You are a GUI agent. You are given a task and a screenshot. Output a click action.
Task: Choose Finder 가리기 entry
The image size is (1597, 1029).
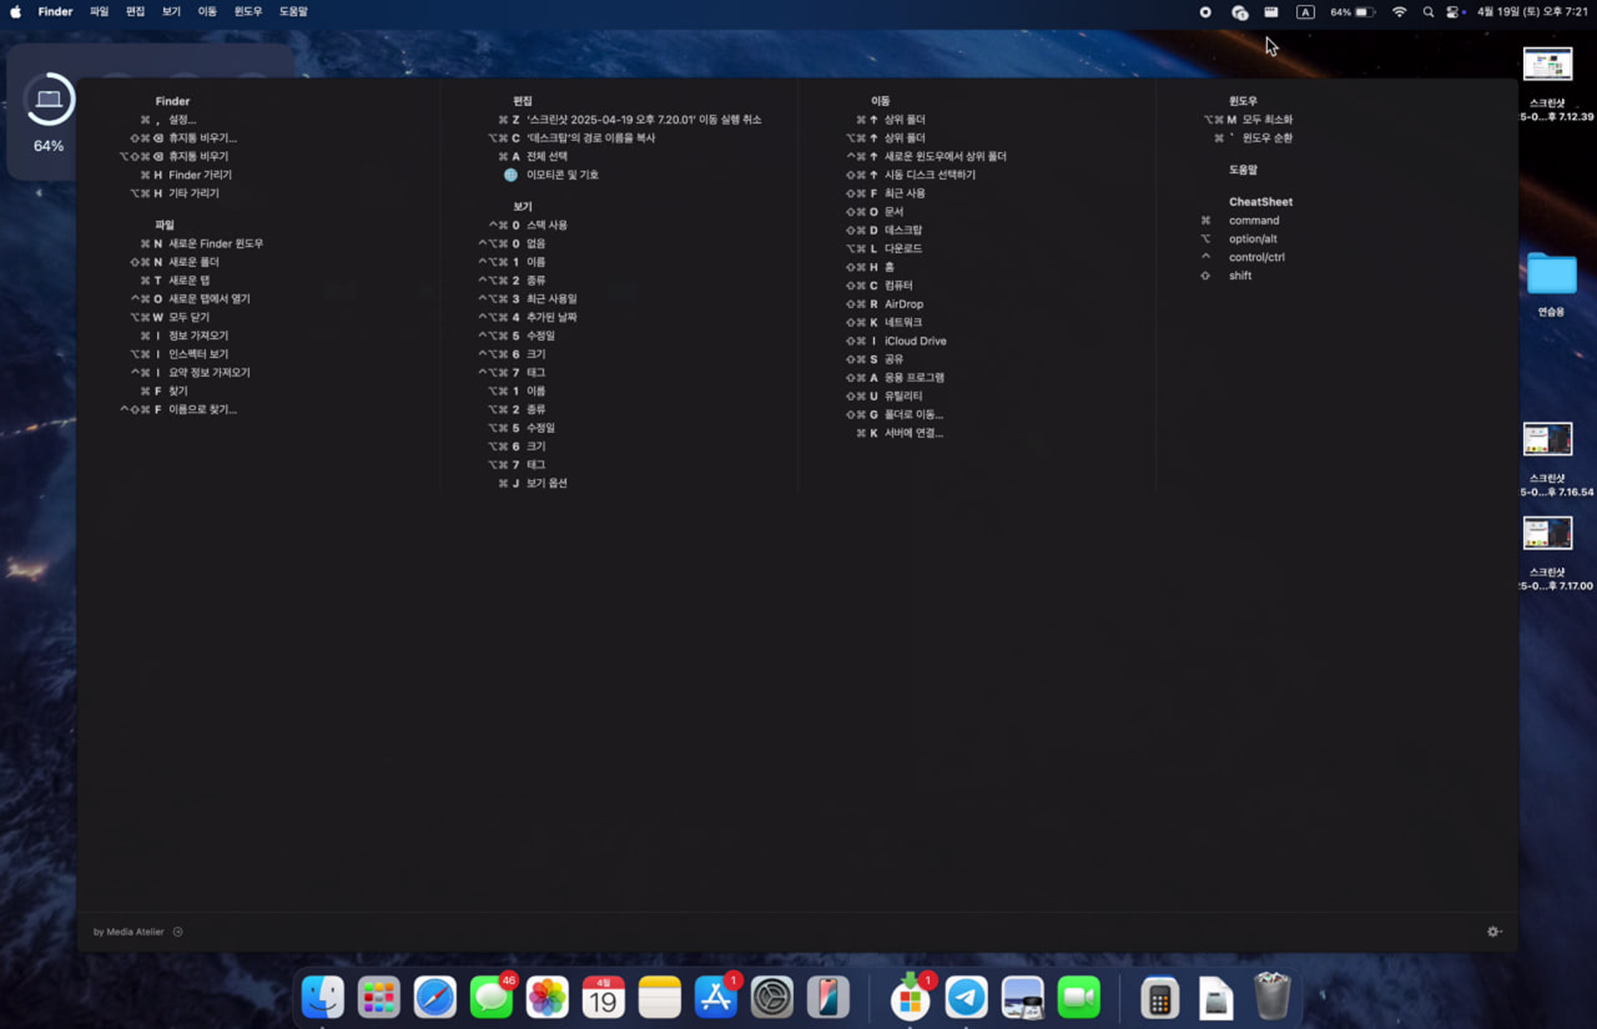pos(200,175)
